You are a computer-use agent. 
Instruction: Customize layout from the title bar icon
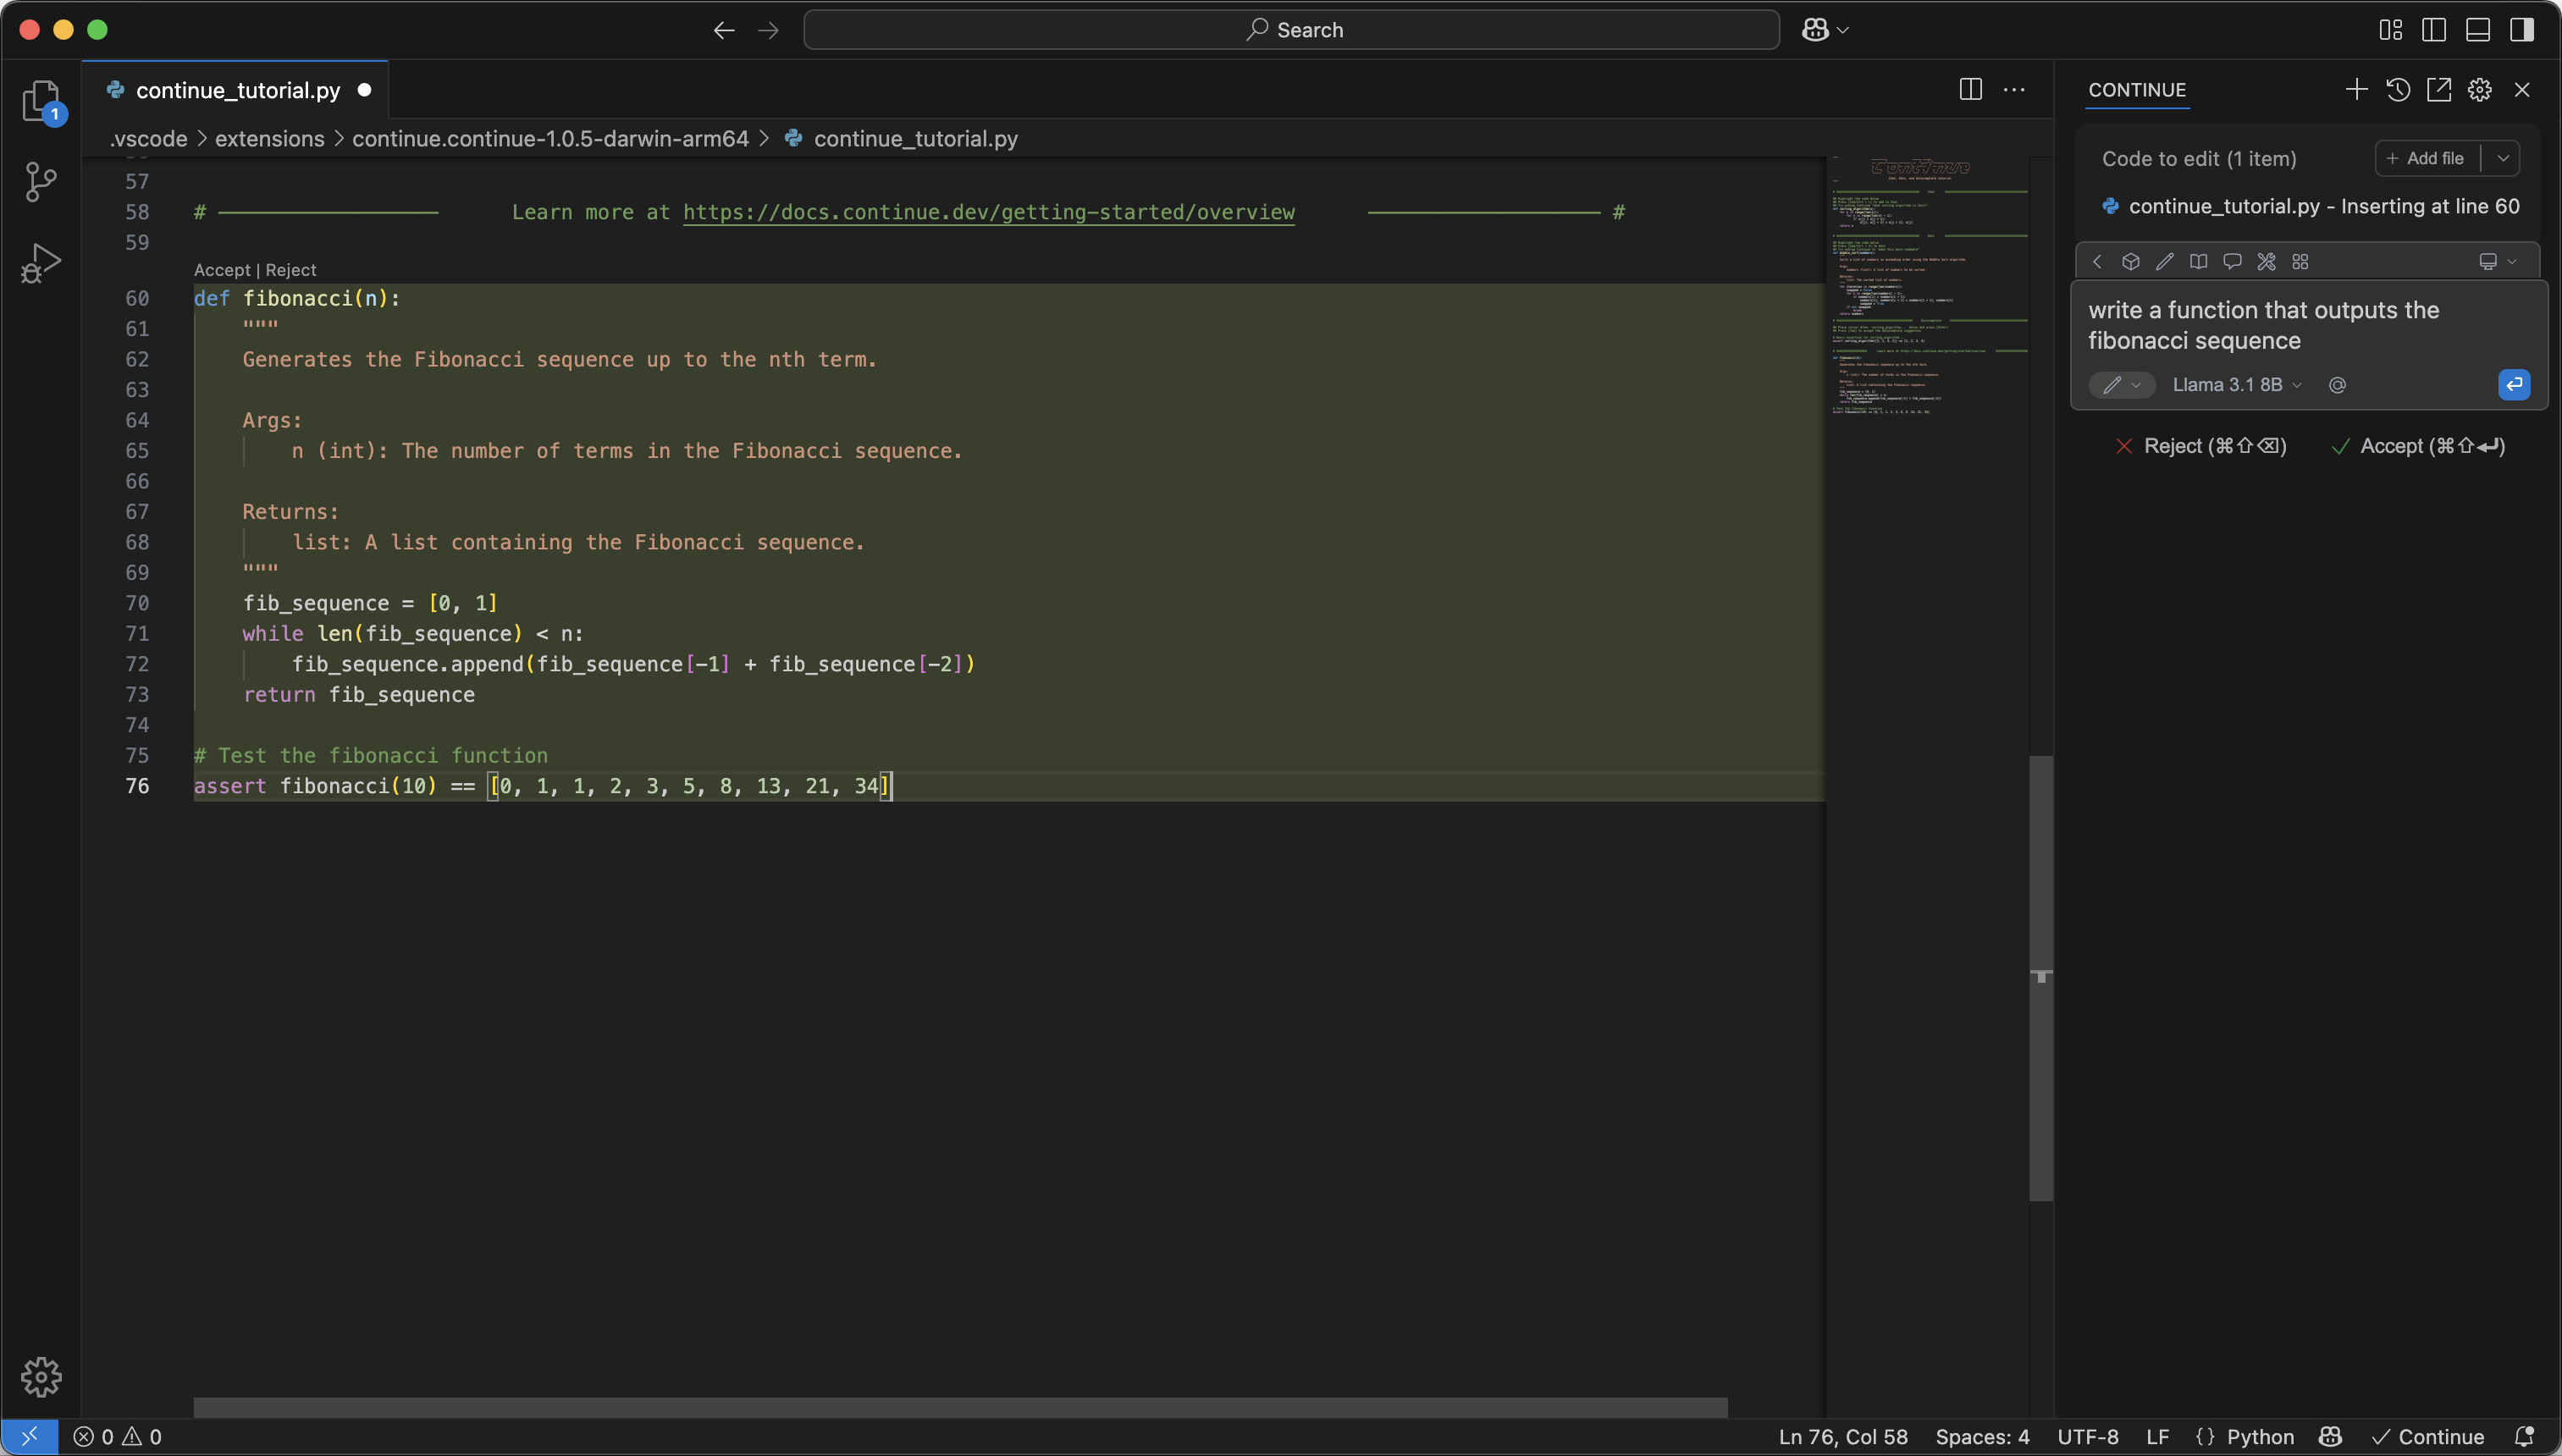(2390, 30)
